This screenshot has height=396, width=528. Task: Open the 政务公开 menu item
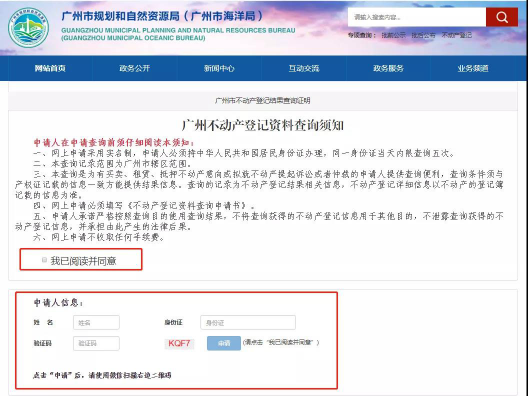coord(135,68)
